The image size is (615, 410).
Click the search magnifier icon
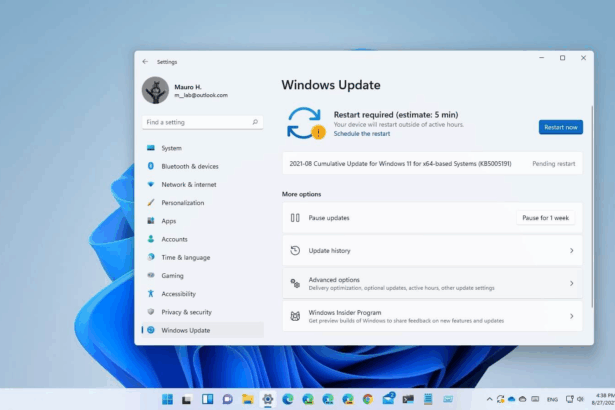[x=255, y=122]
